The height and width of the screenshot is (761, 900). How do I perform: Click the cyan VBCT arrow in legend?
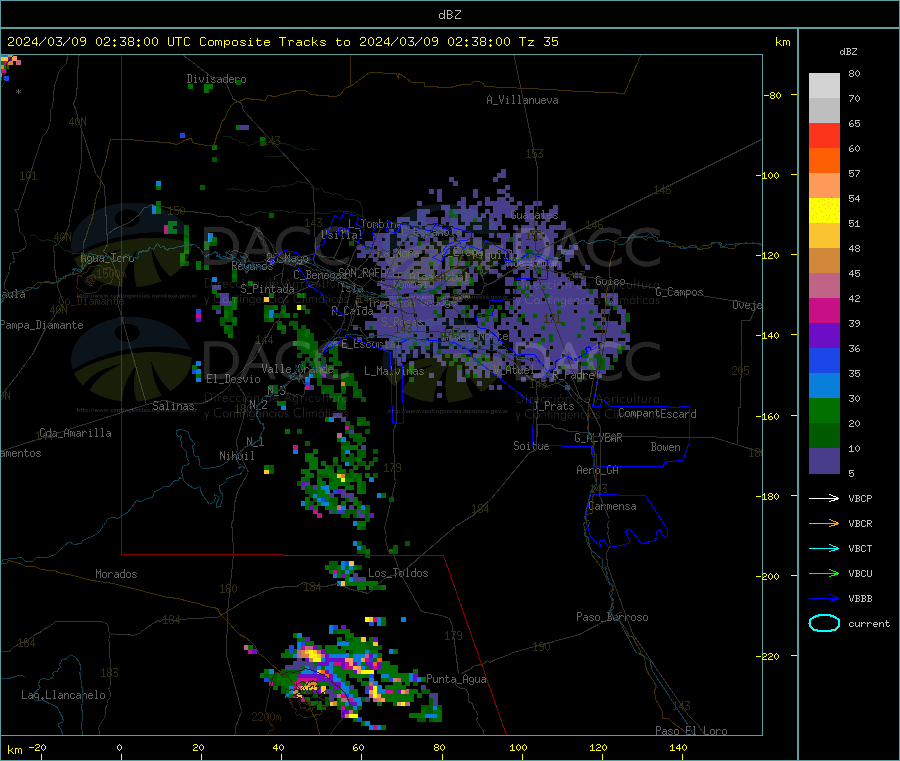(x=824, y=548)
